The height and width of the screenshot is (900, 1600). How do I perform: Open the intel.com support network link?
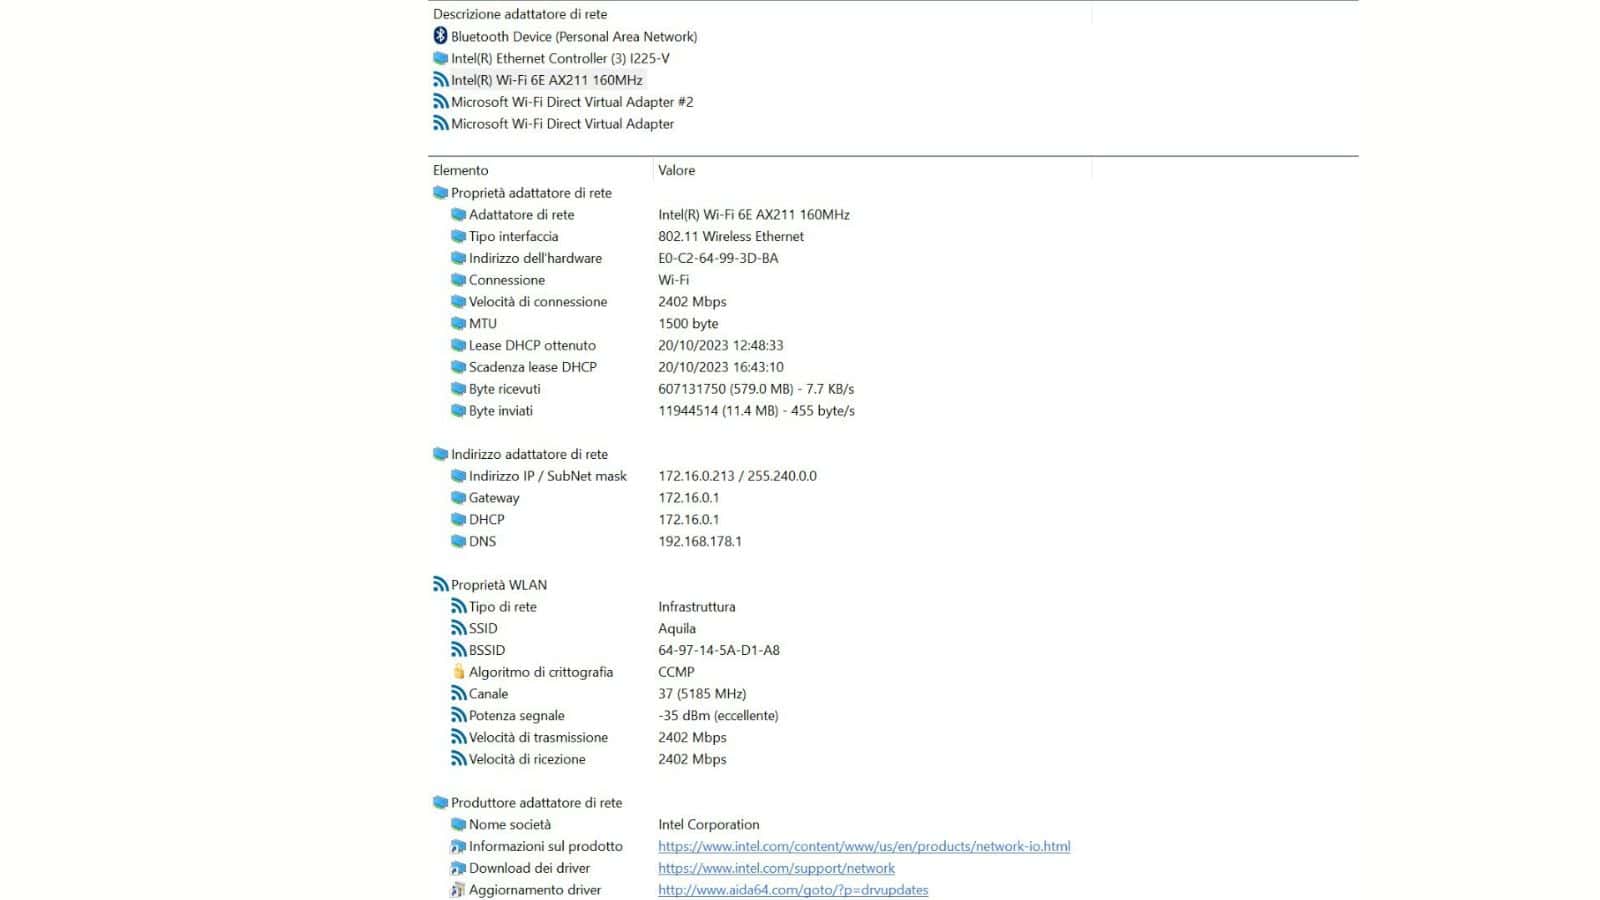[x=776, y=868]
